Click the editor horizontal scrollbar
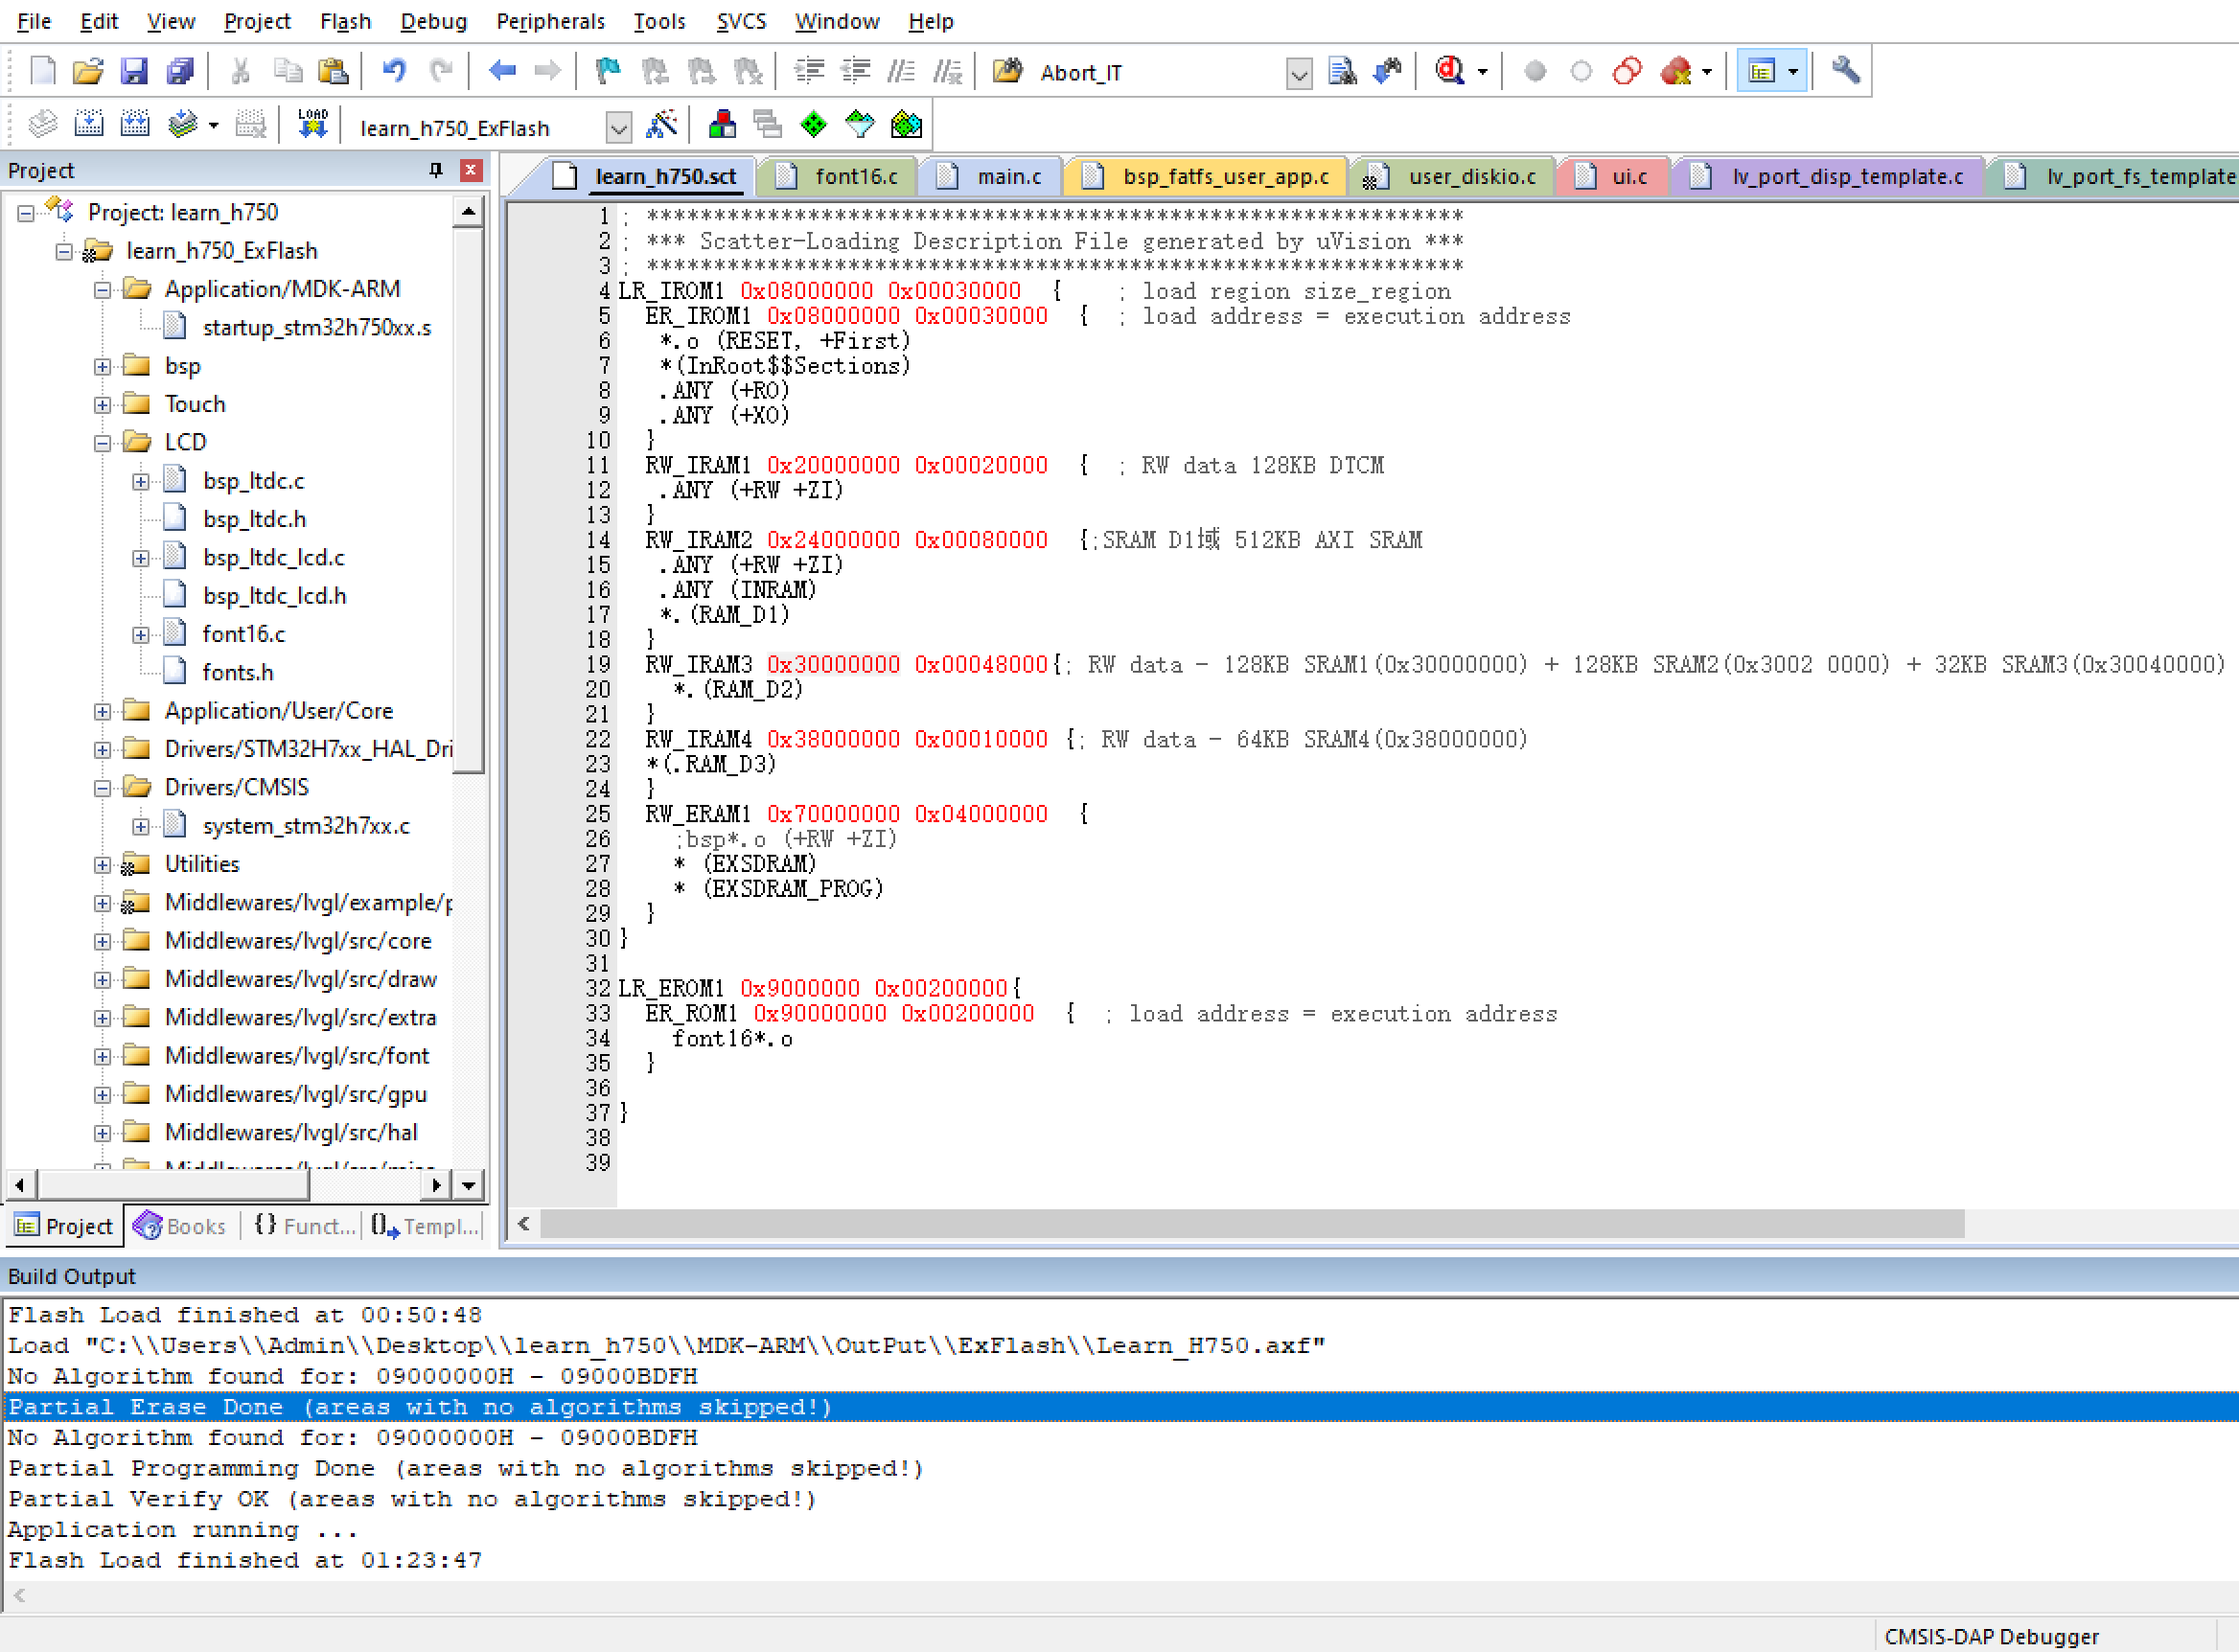 1252,1223
